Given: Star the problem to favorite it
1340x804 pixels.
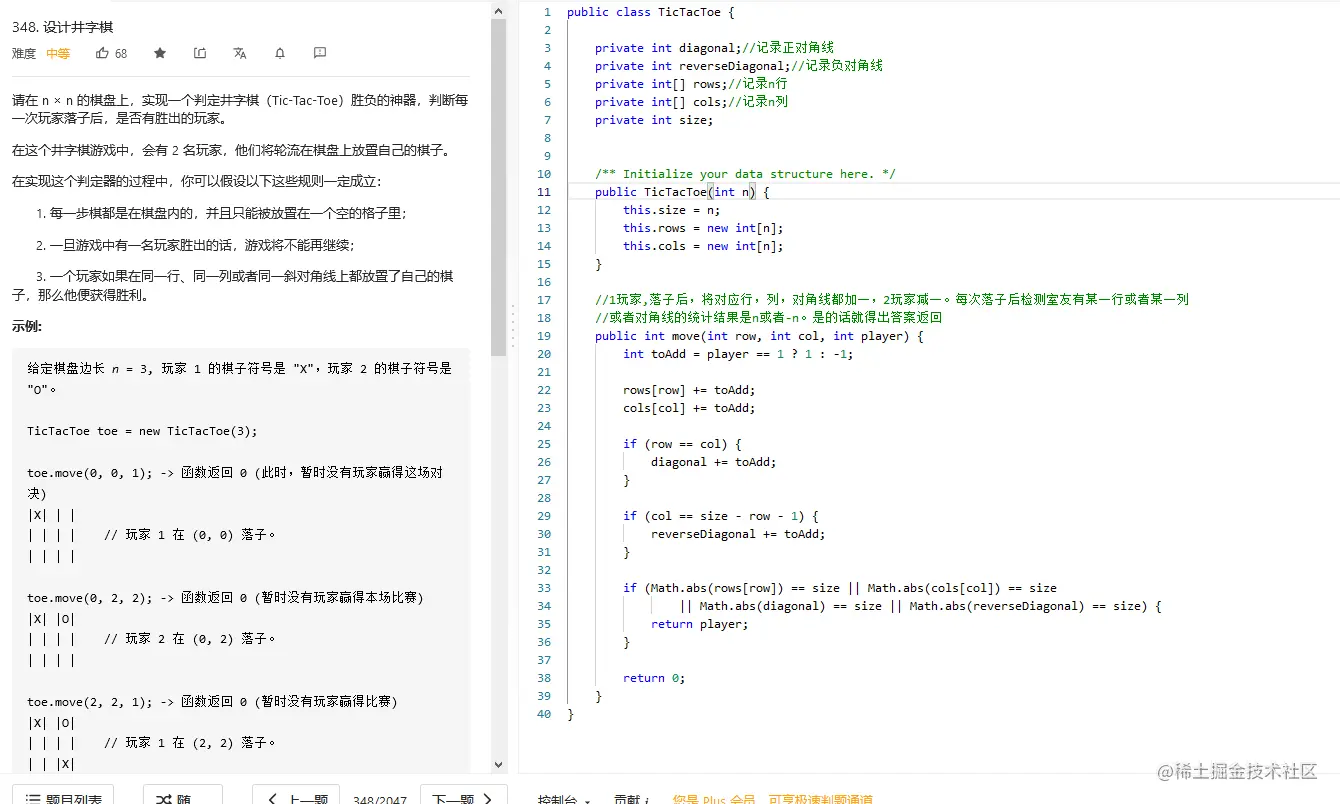Looking at the screenshot, I should pos(160,53).
